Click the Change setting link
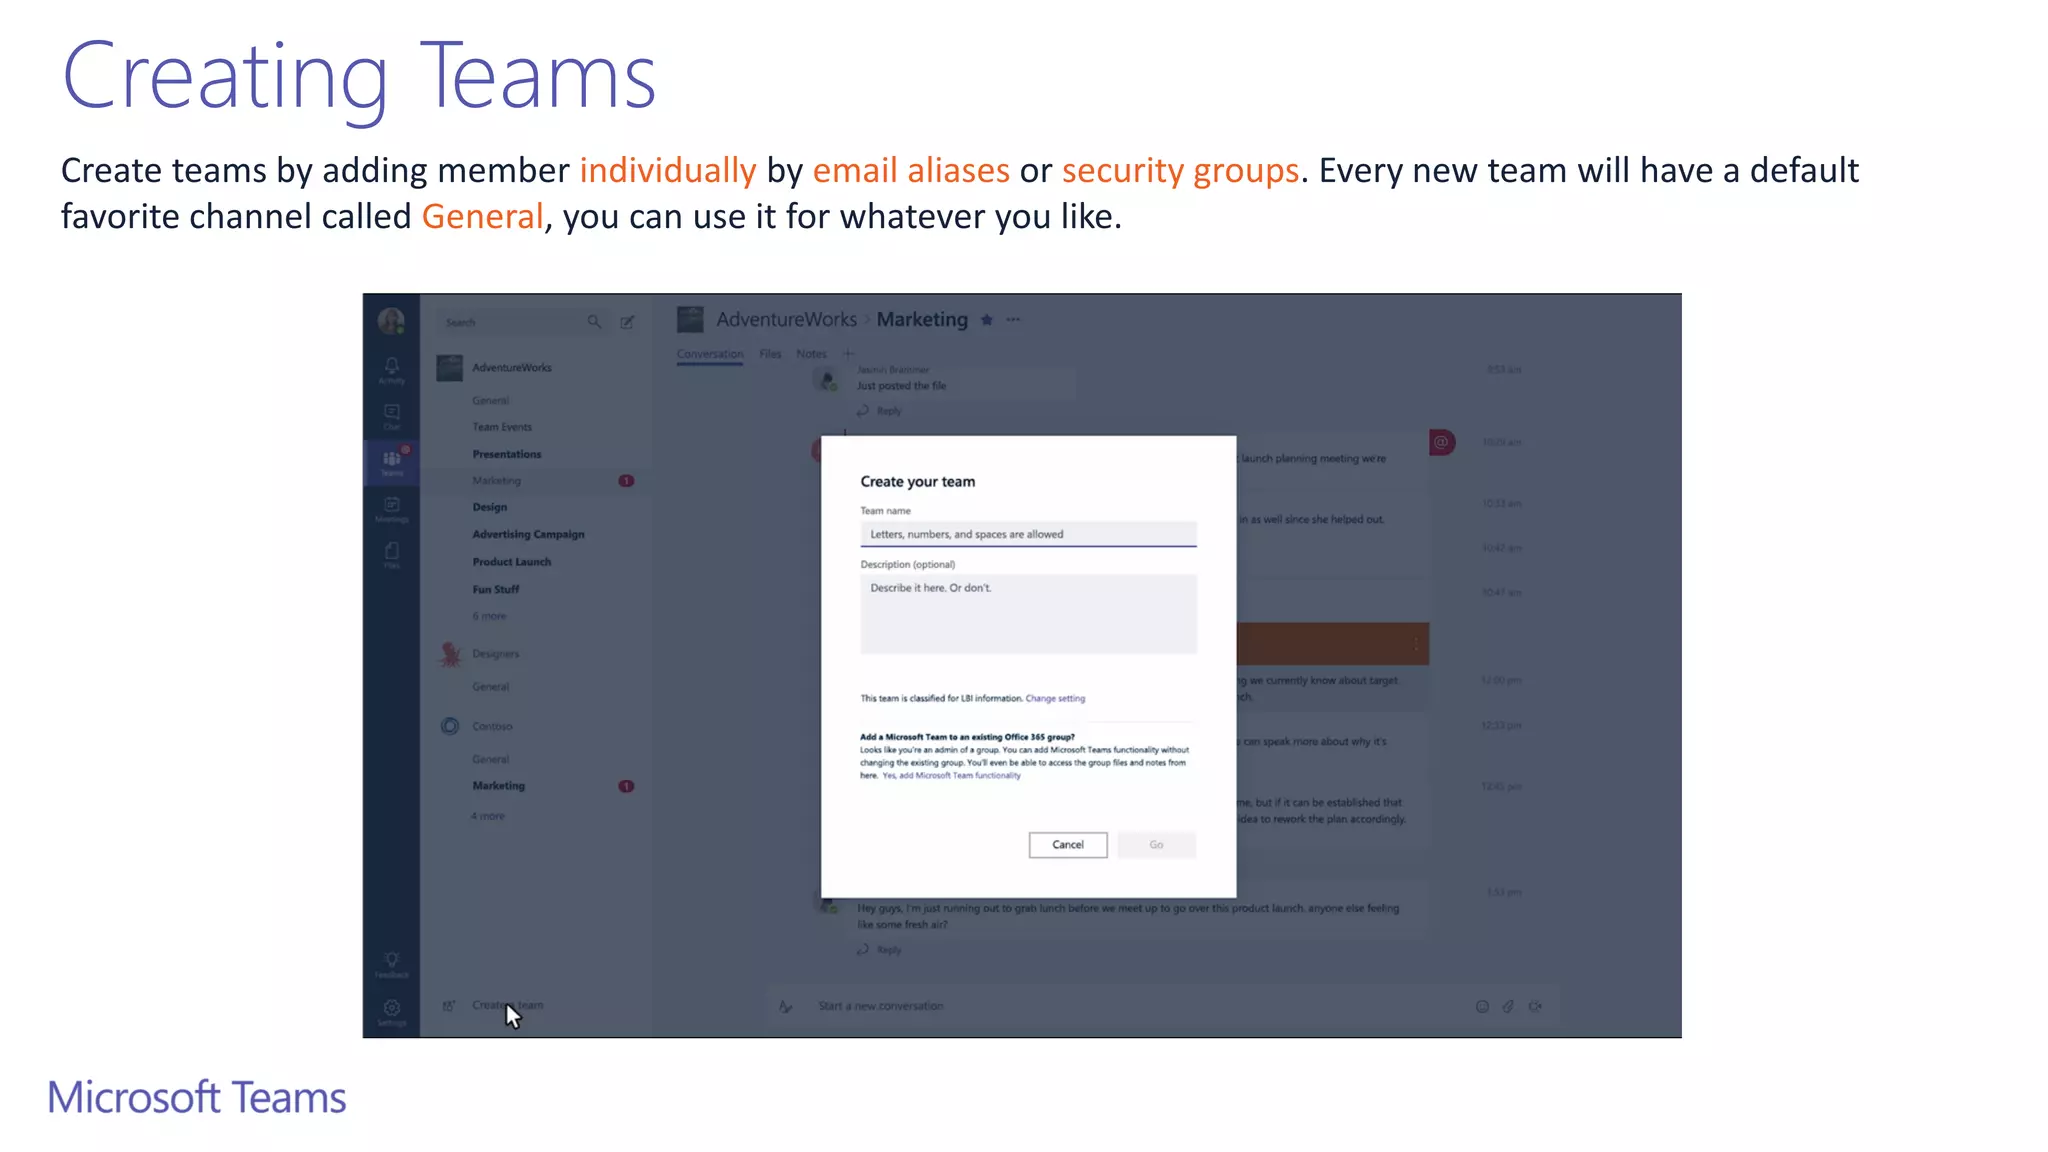This screenshot has width=2048, height=1152. click(1055, 699)
